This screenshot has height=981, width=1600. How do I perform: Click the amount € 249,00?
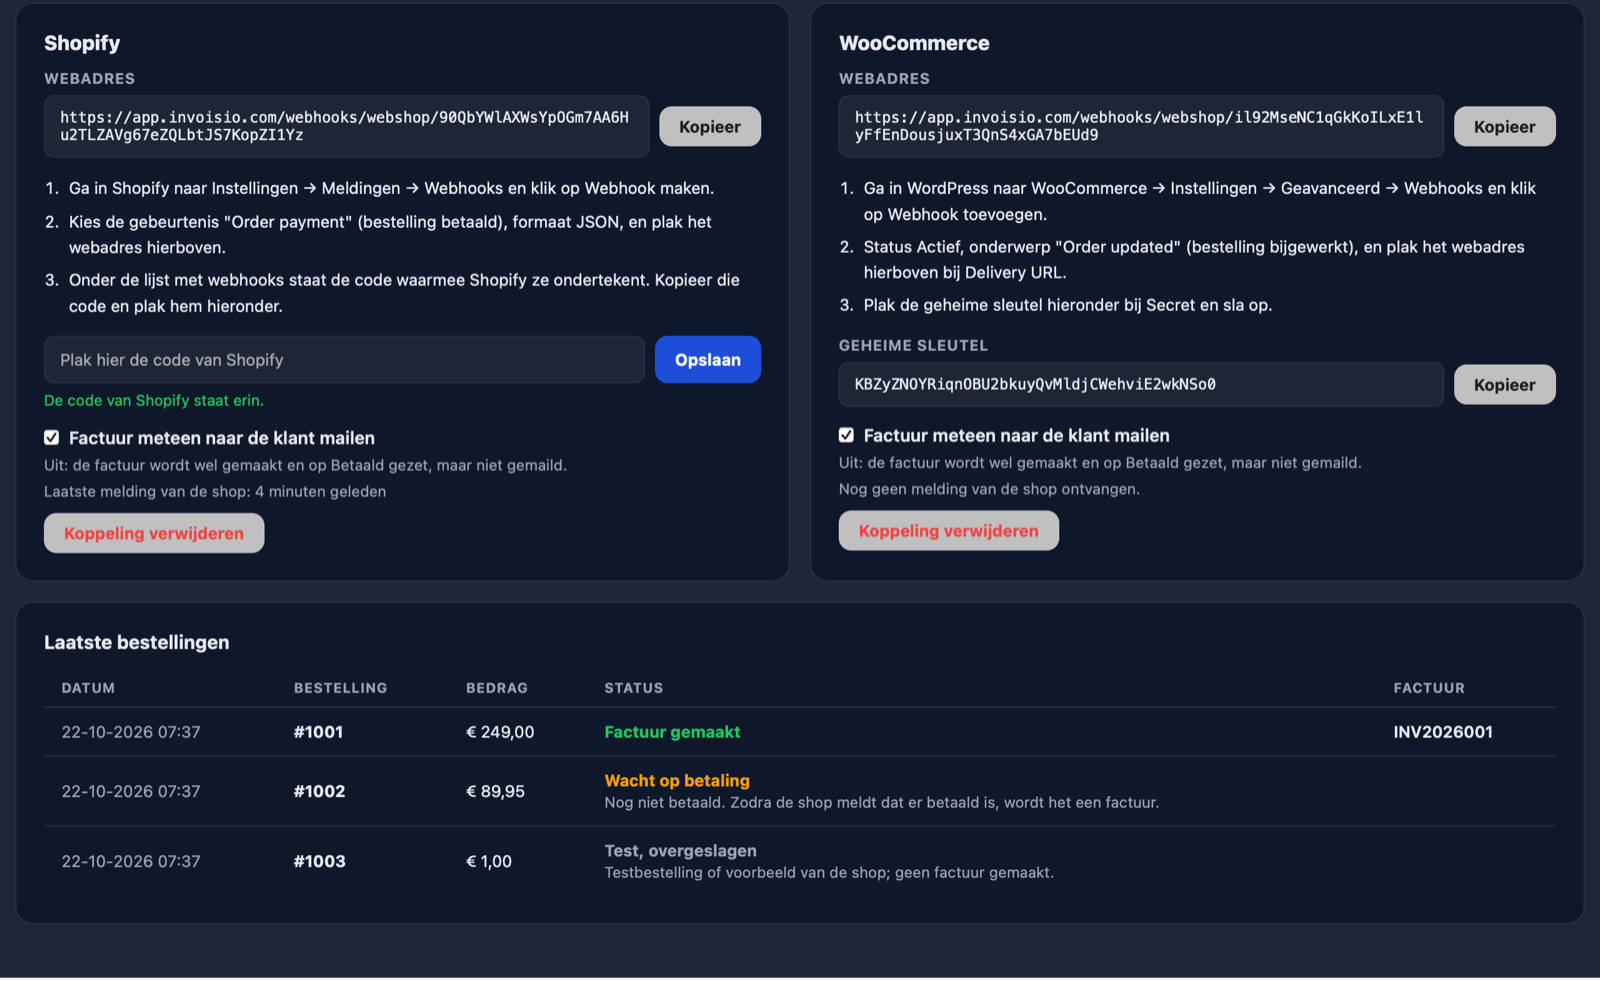500,732
